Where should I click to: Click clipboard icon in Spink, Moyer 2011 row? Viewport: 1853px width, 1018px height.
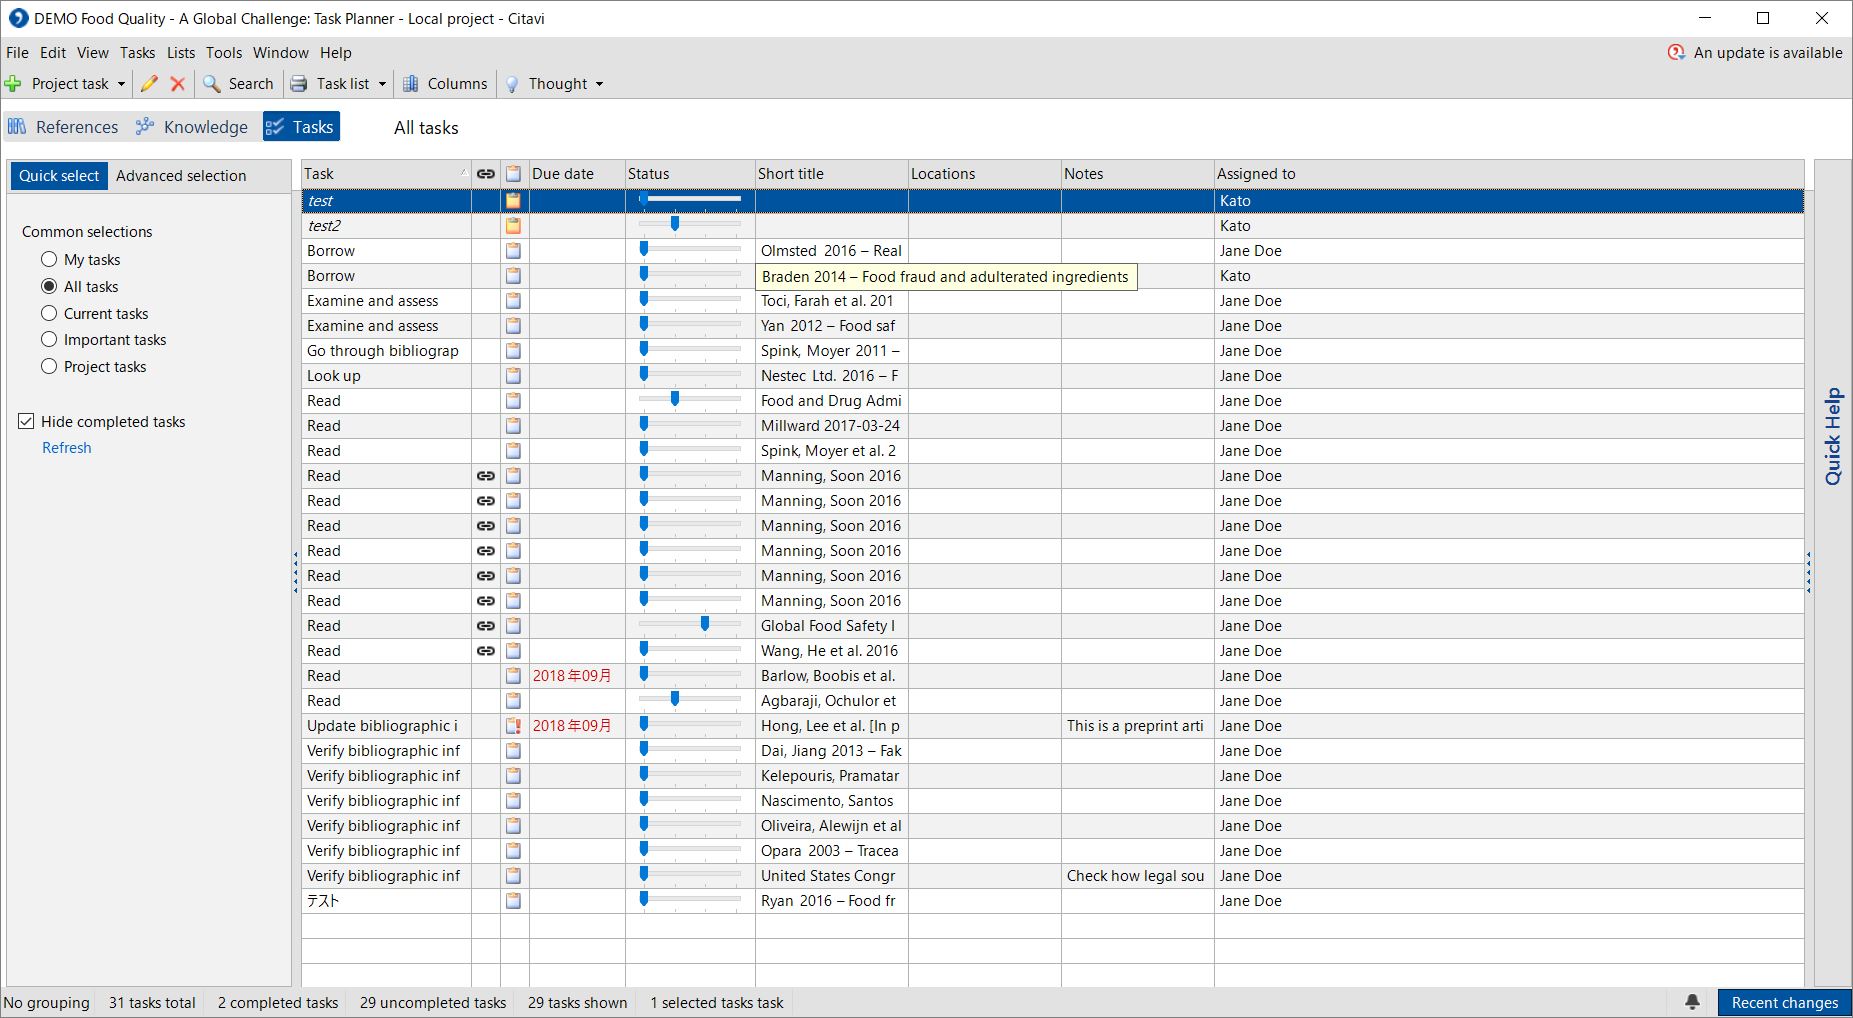(514, 351)
